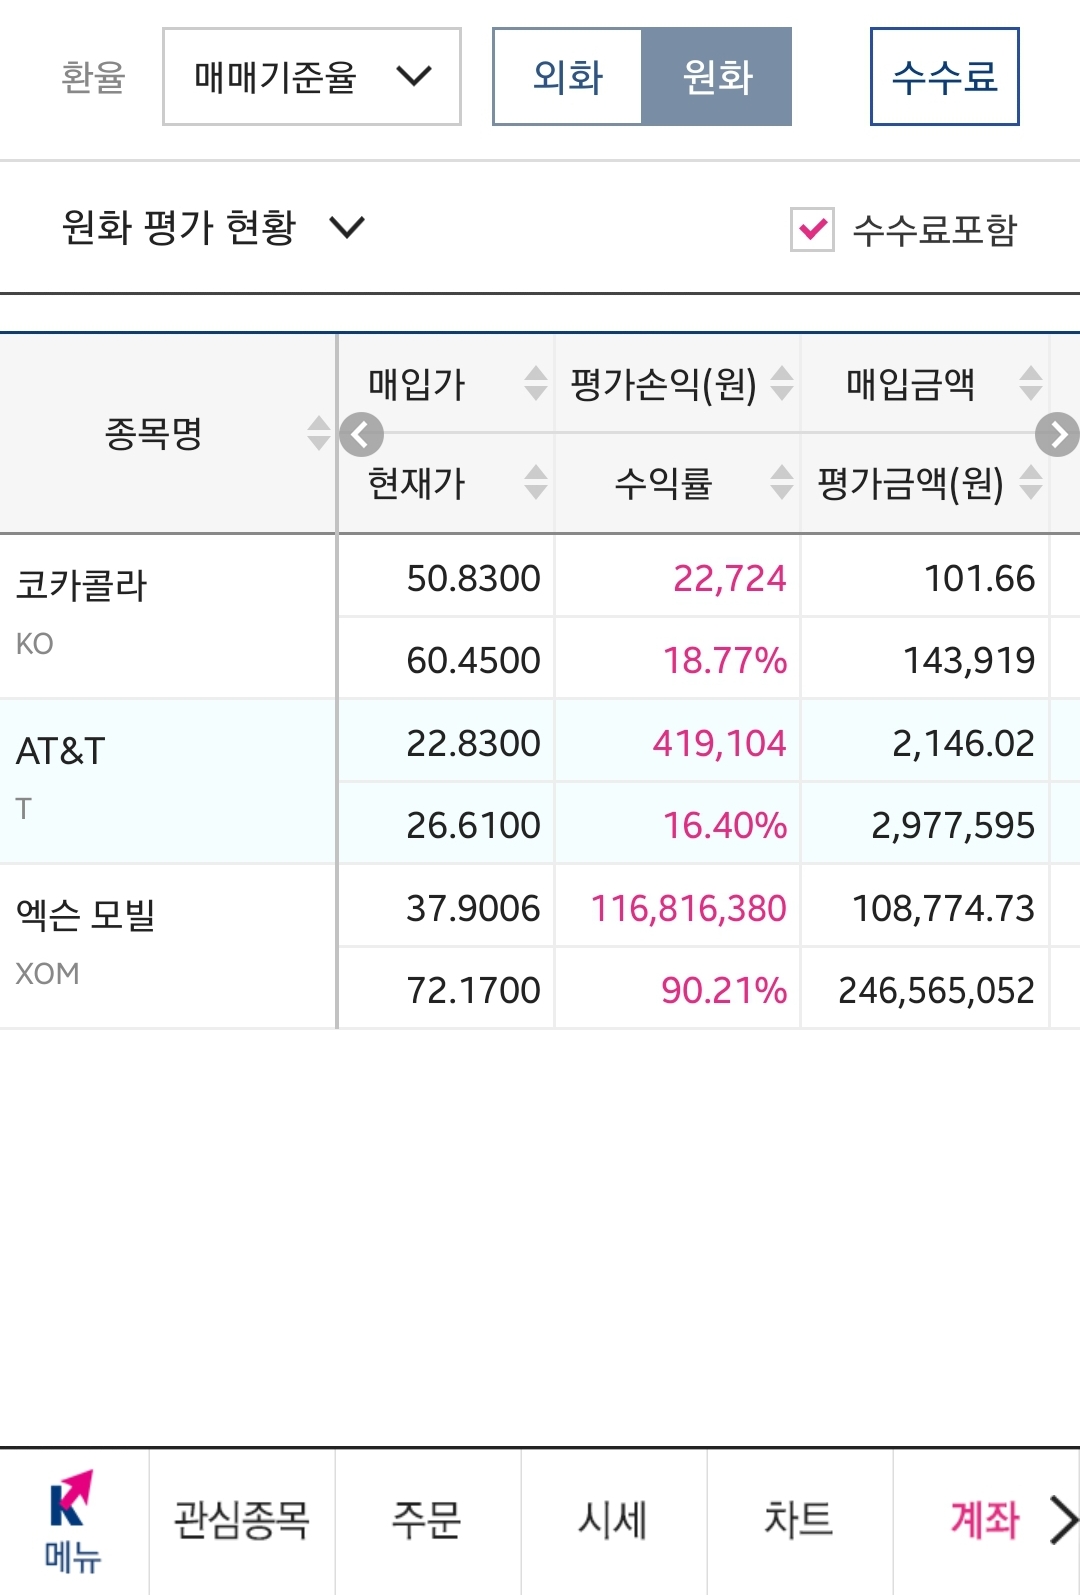Go to 계좌 tab
This screenshot has width=1080, height=1595.
point(984,1521)
